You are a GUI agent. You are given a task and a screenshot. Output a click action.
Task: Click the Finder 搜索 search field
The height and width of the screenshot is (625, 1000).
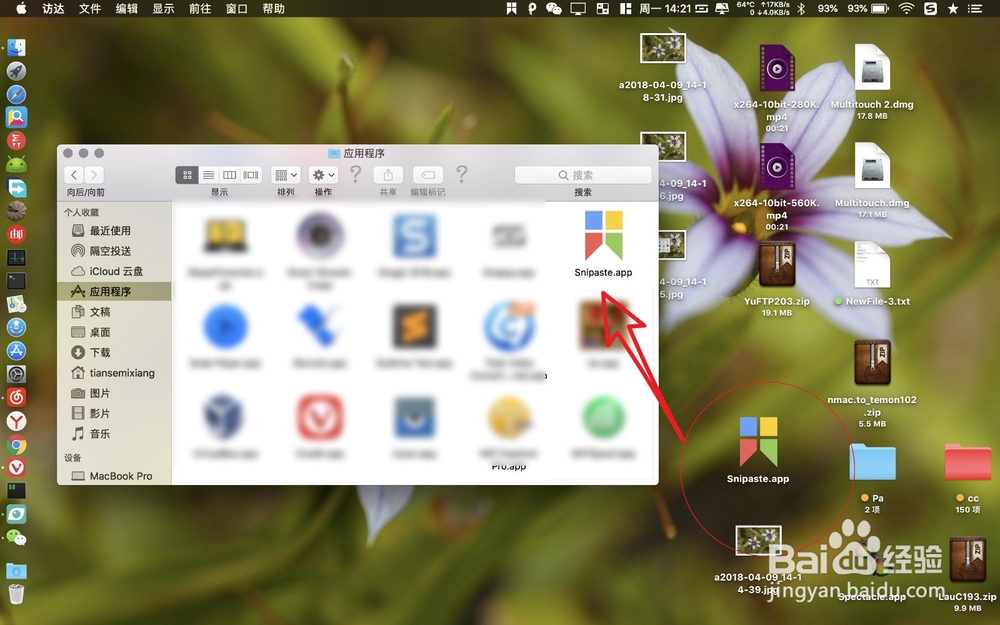pyautogui.click(x=583, y=175)
